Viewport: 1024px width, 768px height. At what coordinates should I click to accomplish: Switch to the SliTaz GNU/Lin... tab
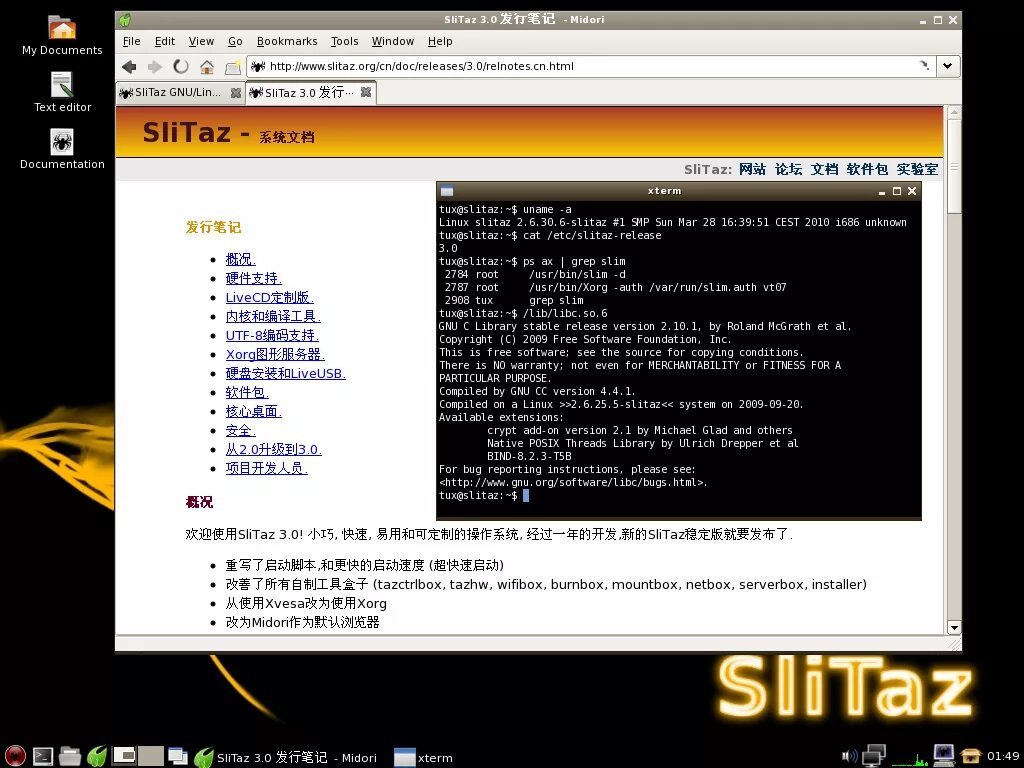[x=180, y=93]
